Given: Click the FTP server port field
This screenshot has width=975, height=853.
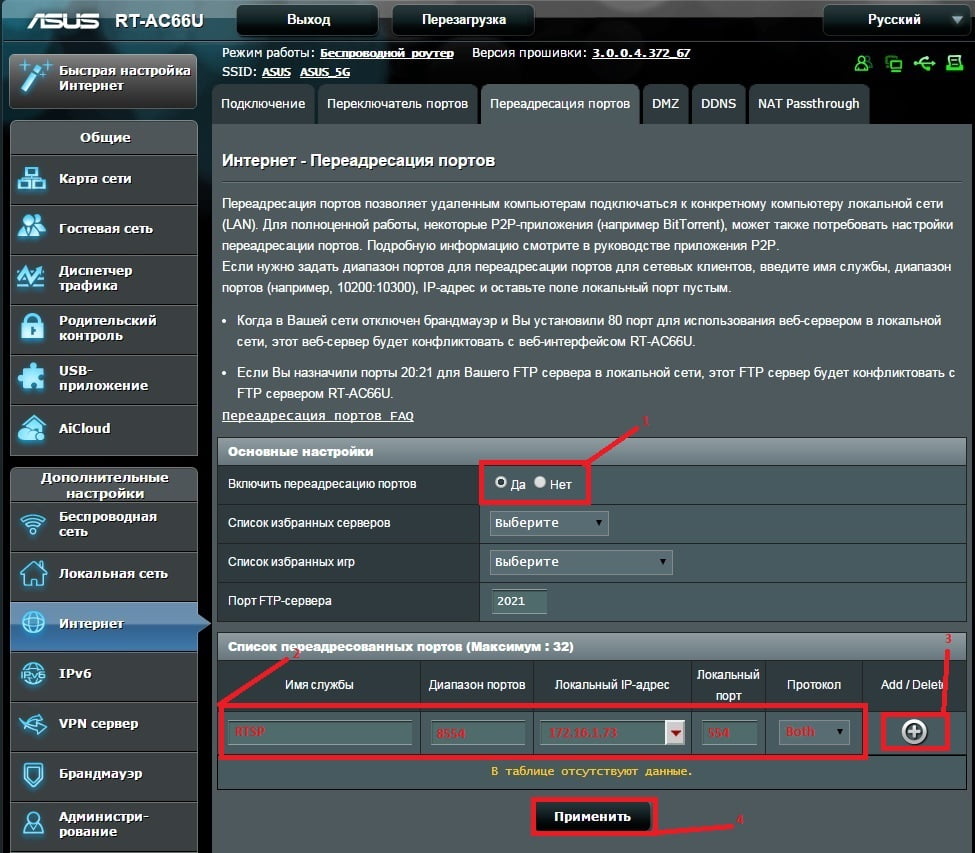Looking at the screenshot, I should (x=519, y=601).
